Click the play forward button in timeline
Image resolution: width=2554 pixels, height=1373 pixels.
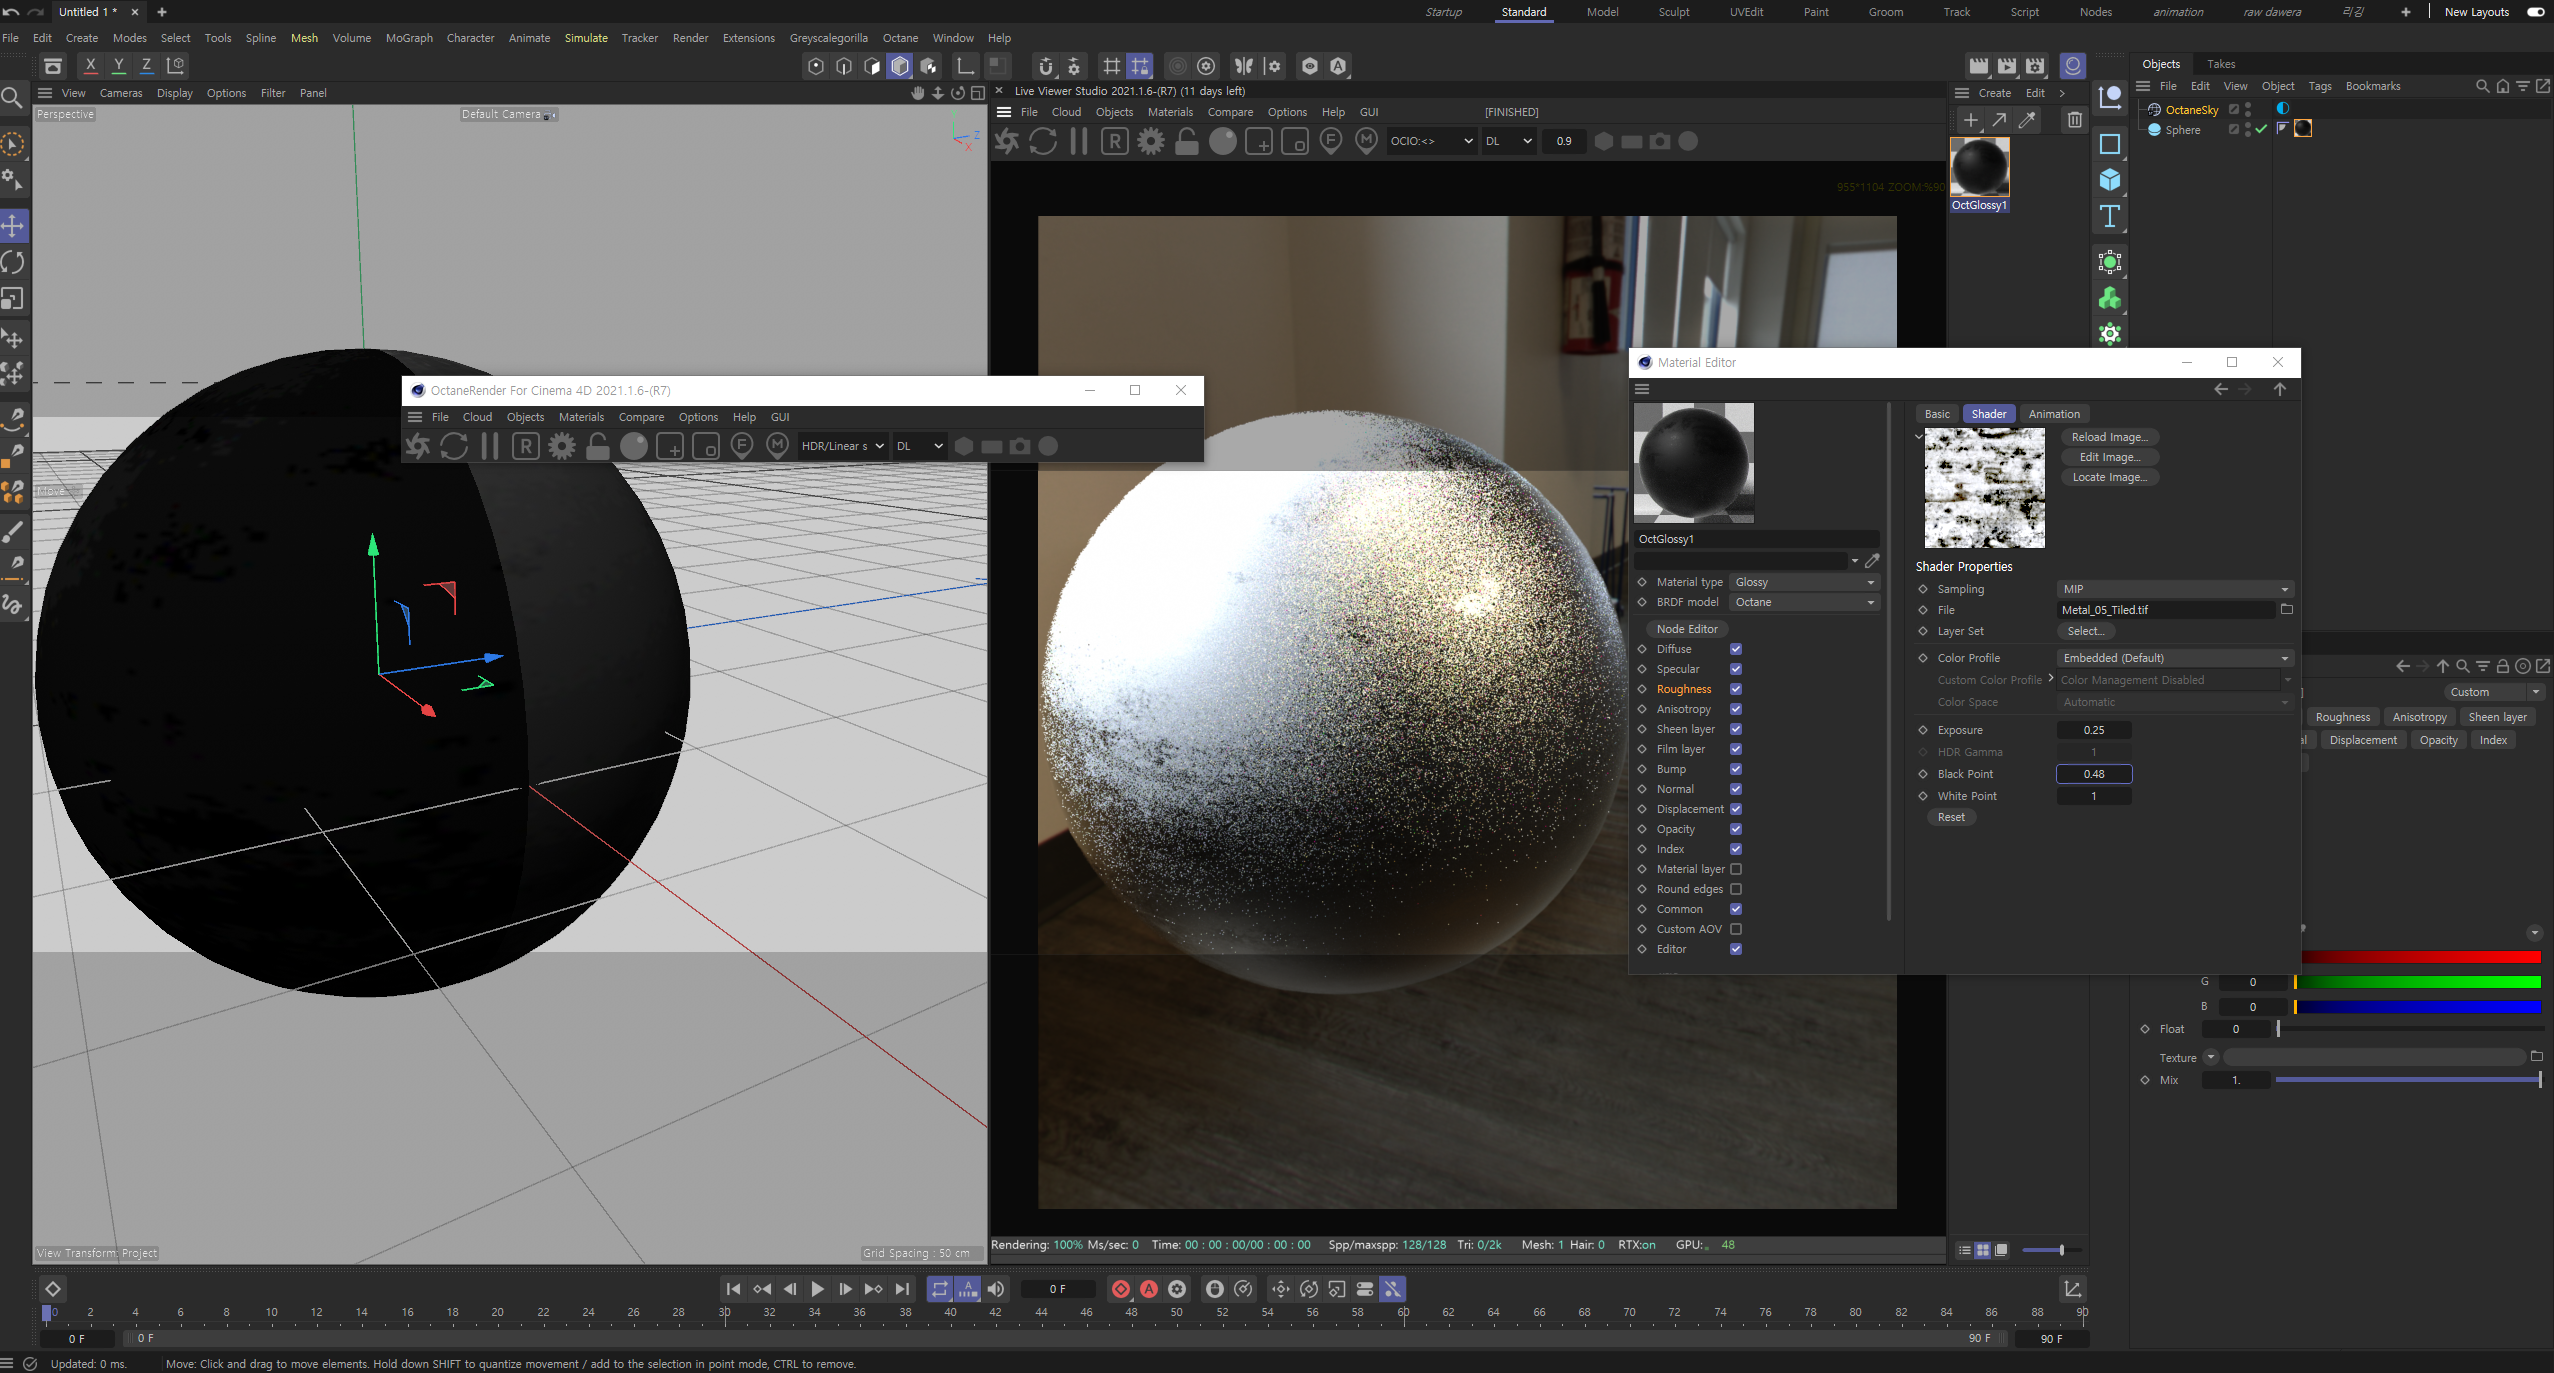pos(817,1289)
